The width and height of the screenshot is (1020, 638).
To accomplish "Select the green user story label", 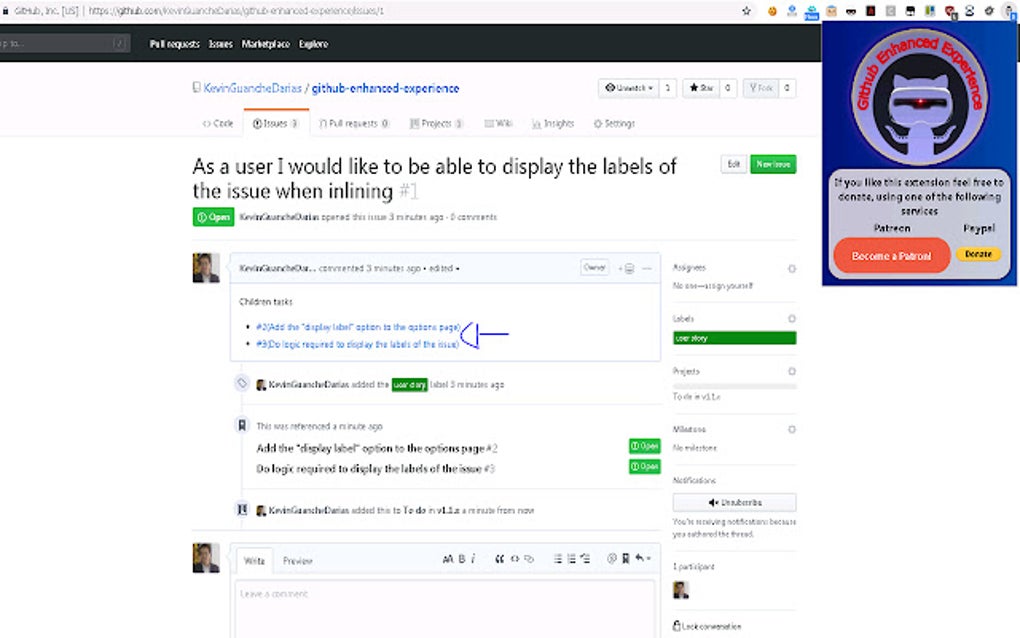I will coord(700,338).
